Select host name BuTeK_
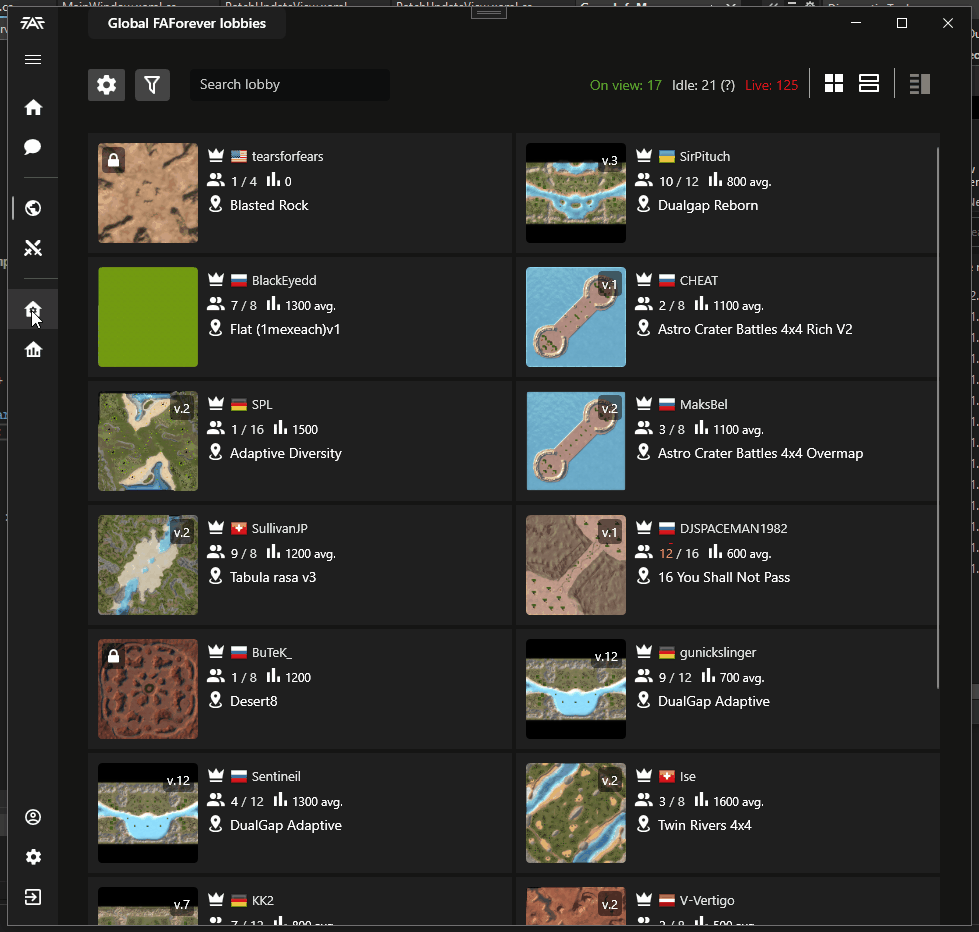The width and height of the screenshot is (979, 932). click(x=271, y=652)
